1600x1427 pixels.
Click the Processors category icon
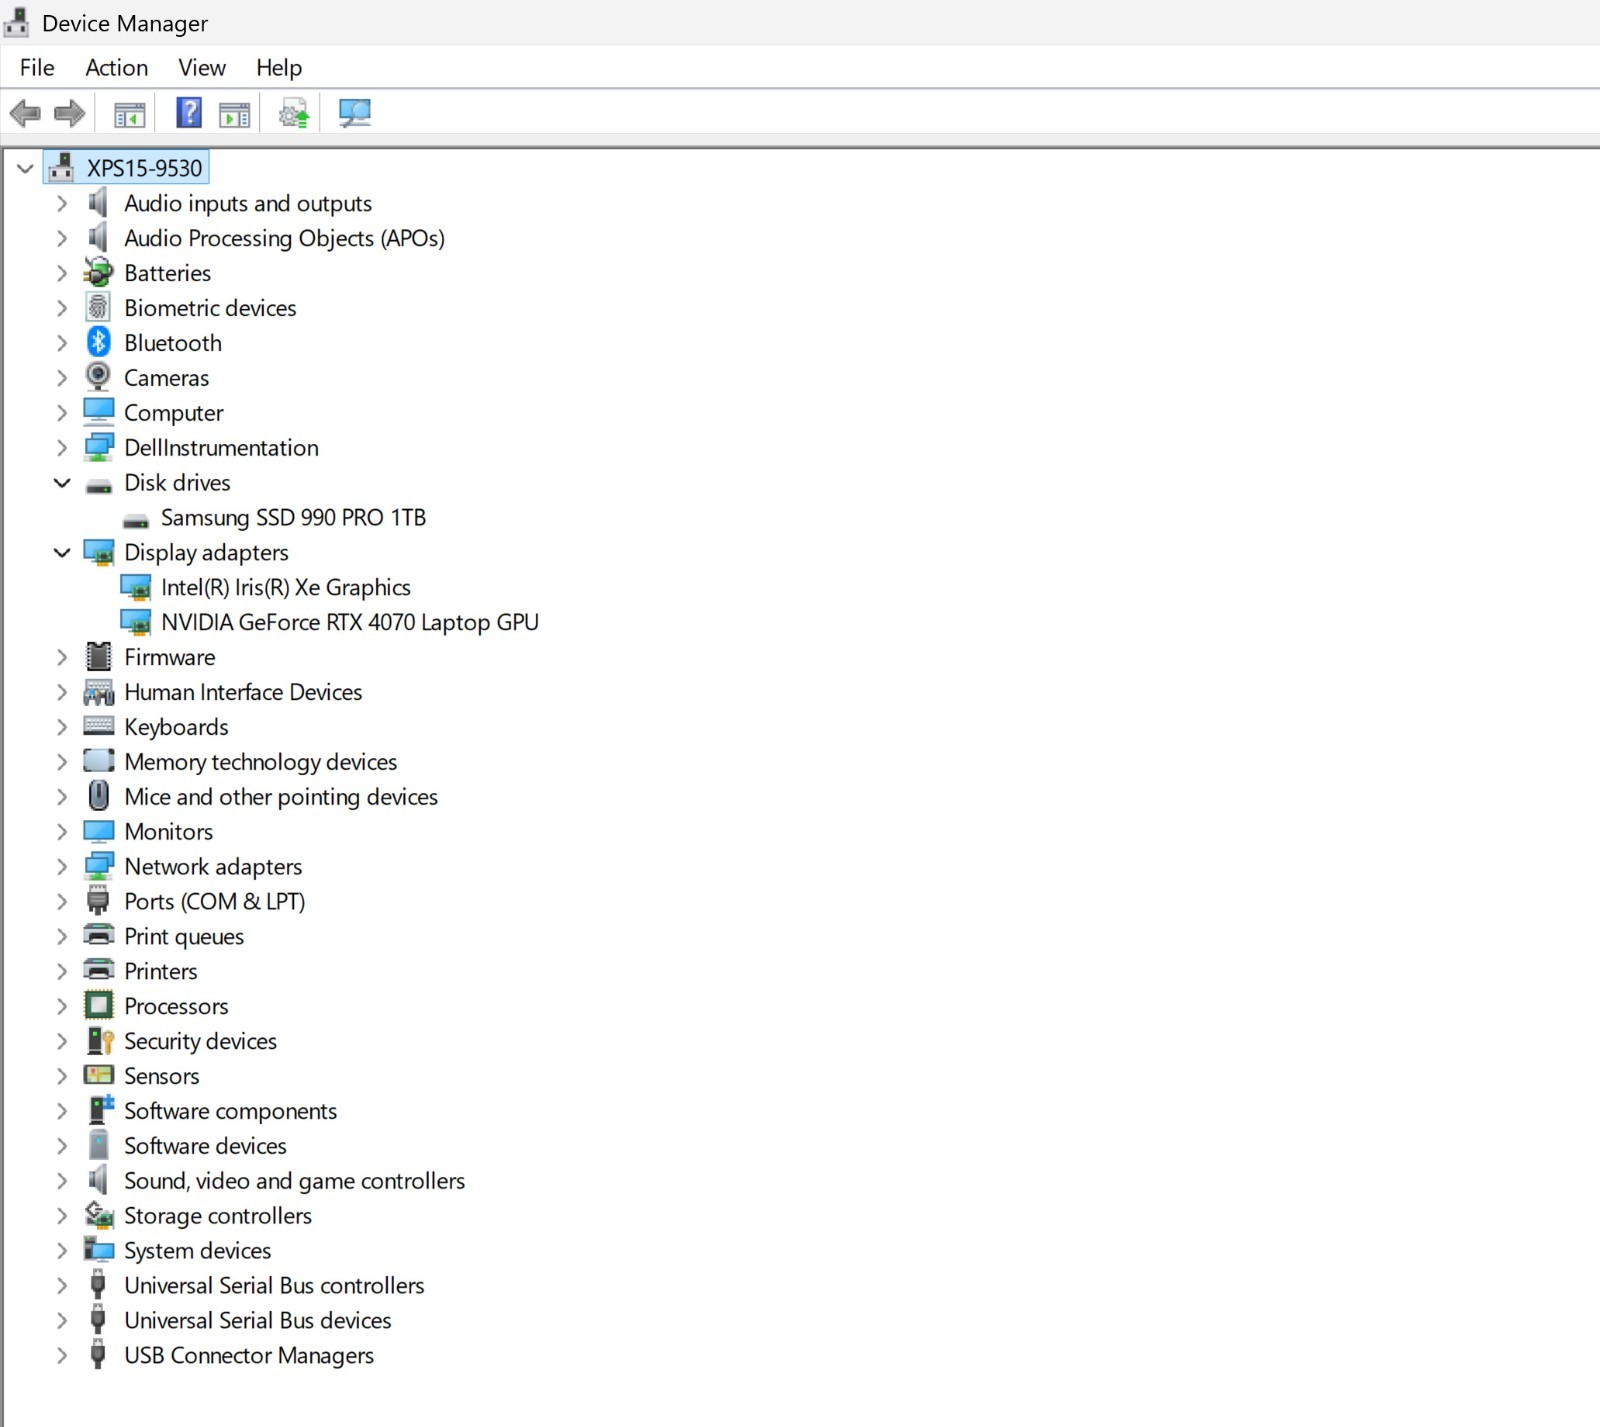pyautogui.click(x=98, y=1005)
